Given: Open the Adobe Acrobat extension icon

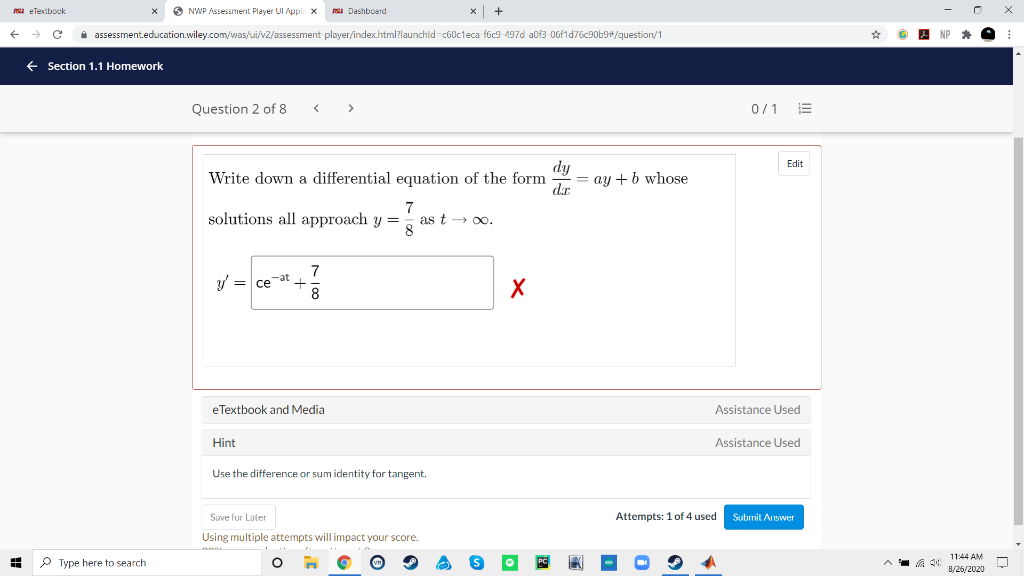Looking at the screenshot, I should coord(924,33).
